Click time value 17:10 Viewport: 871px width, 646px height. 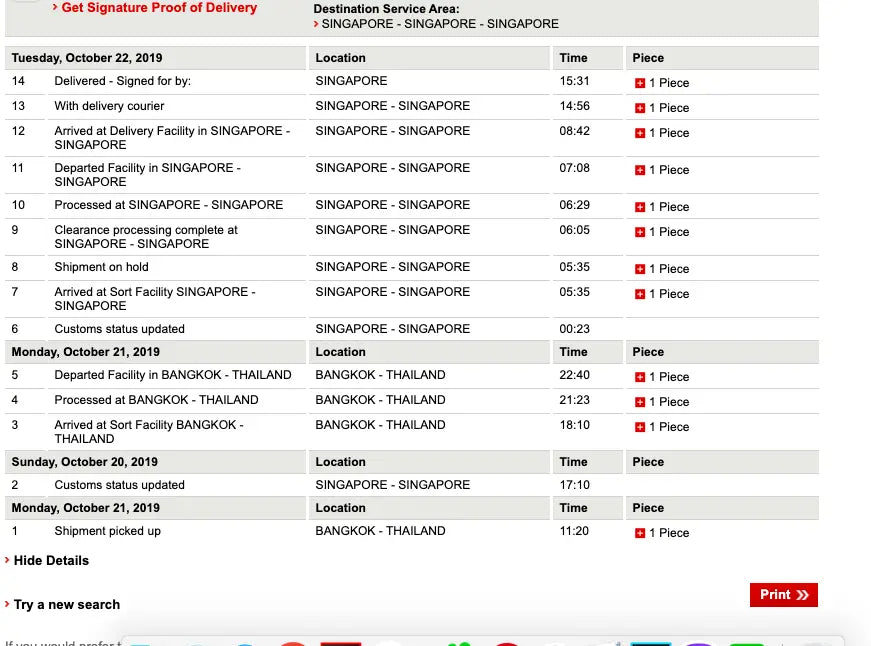pyautogui.click(x=574, y=485)
